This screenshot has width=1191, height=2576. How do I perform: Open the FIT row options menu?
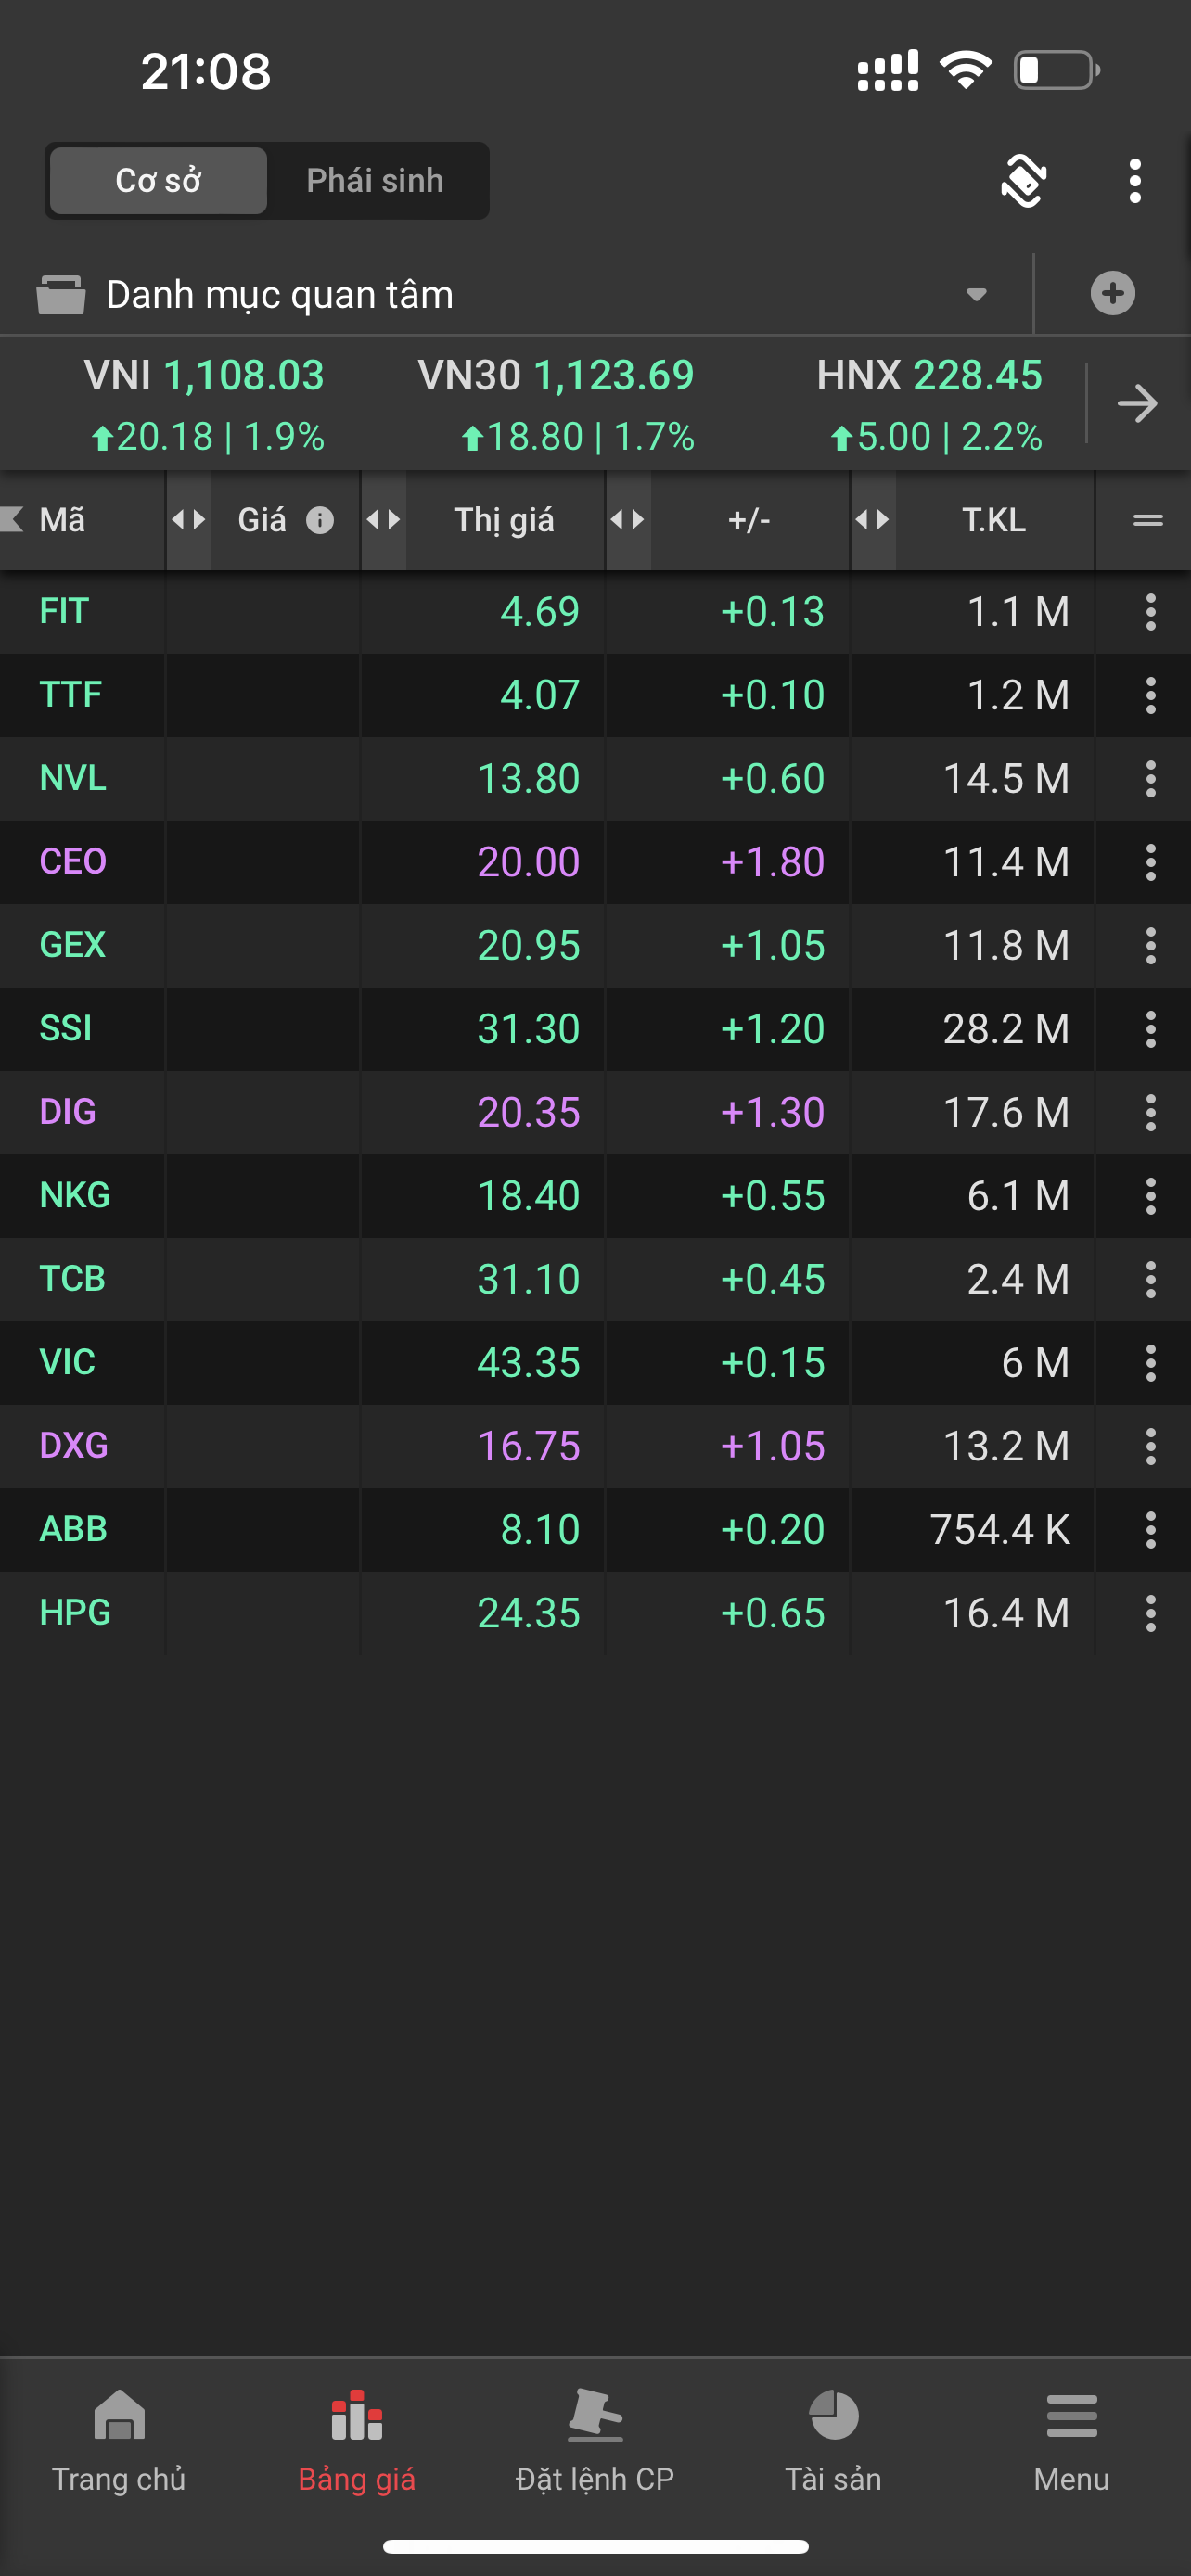pos(1150,612)
